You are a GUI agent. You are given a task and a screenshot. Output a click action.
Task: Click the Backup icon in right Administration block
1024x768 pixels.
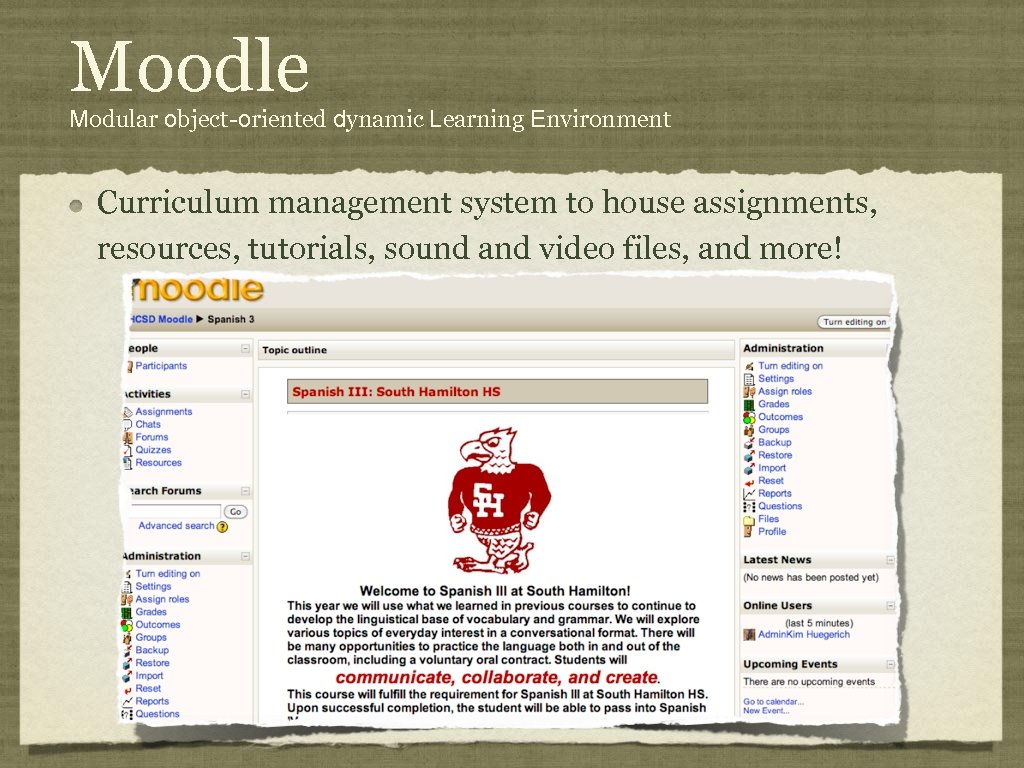749,443
